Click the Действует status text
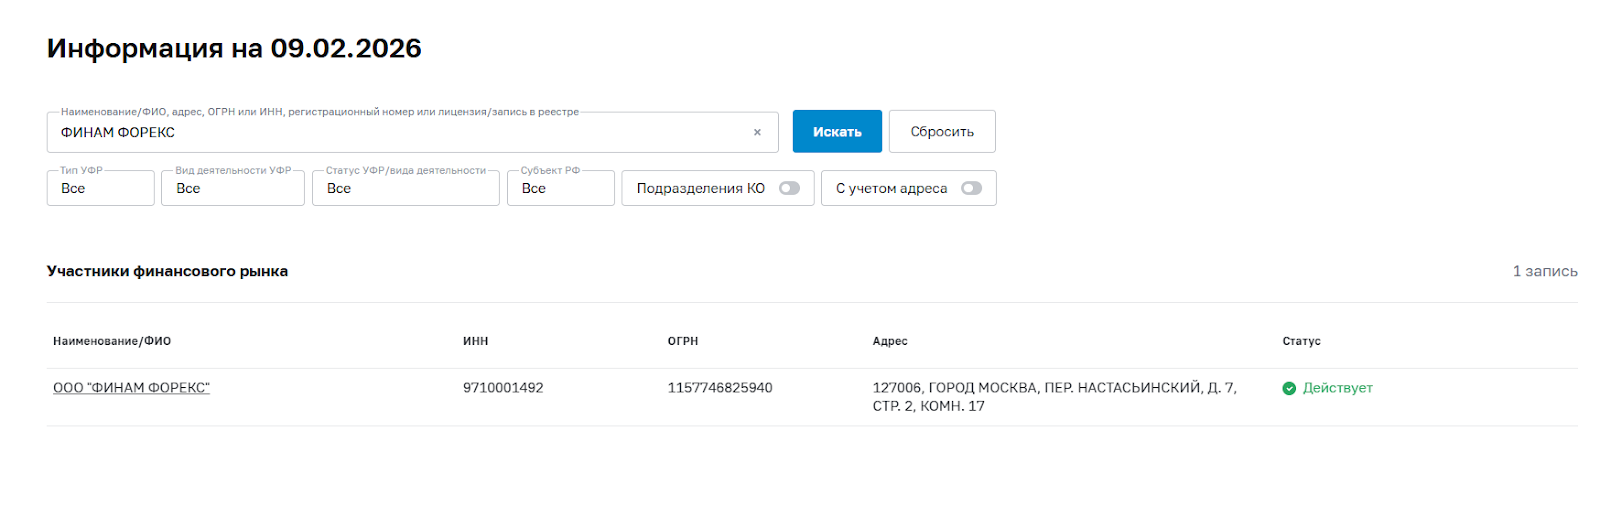The image size is (1600, 506). tap(1337, 388)
